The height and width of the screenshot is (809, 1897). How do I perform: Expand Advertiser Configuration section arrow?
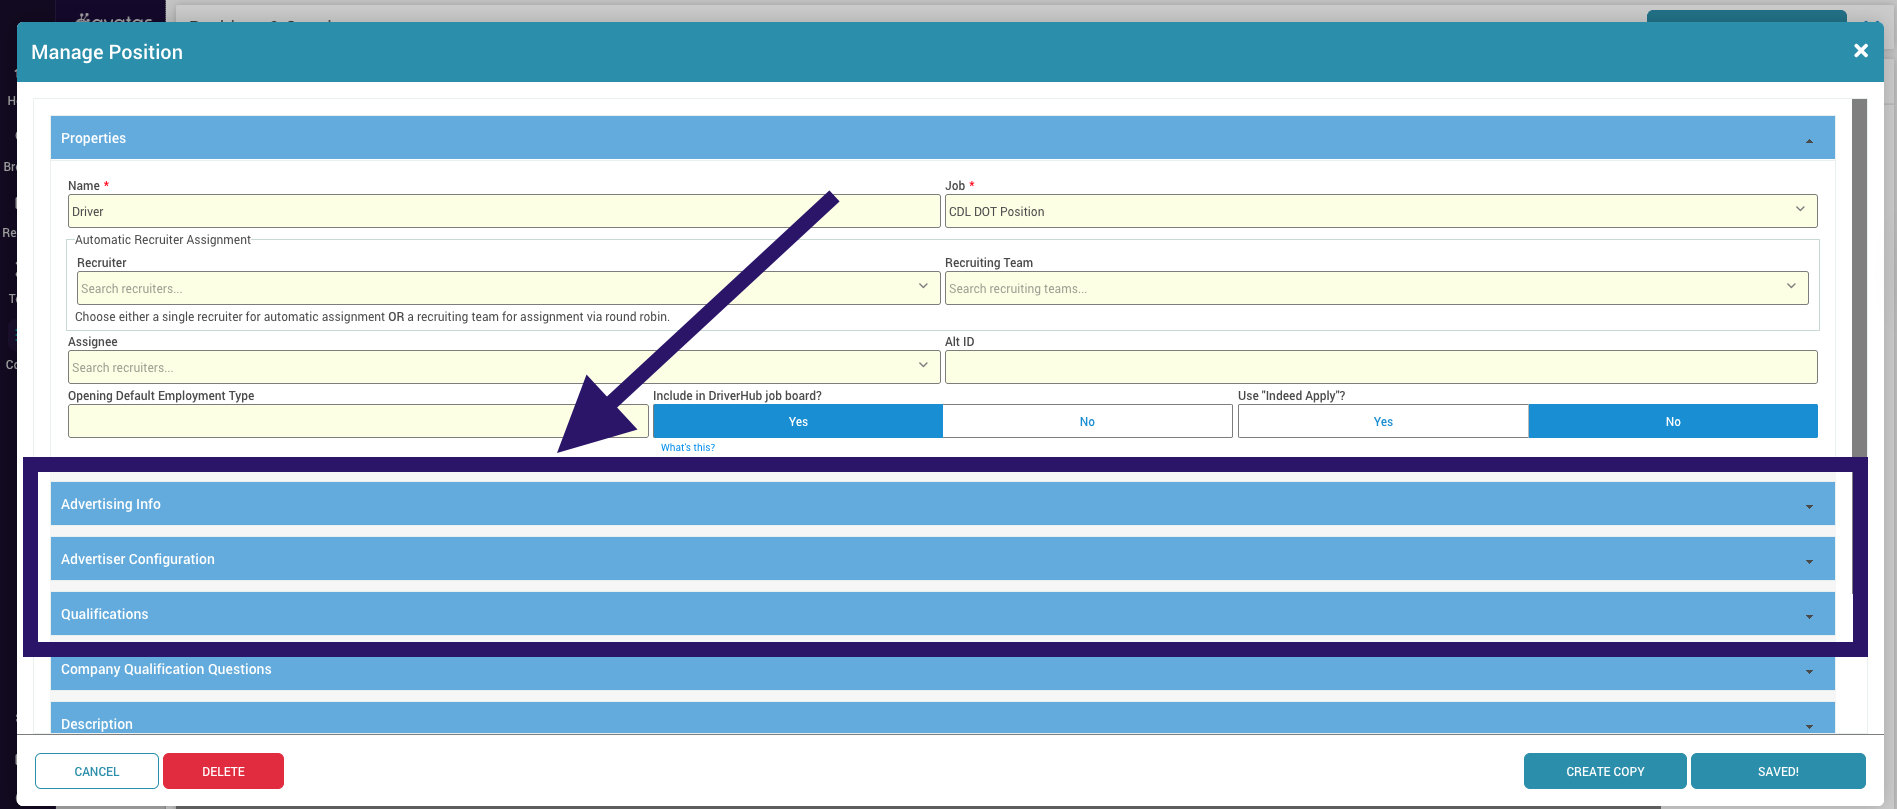[x=1809, y=561]
